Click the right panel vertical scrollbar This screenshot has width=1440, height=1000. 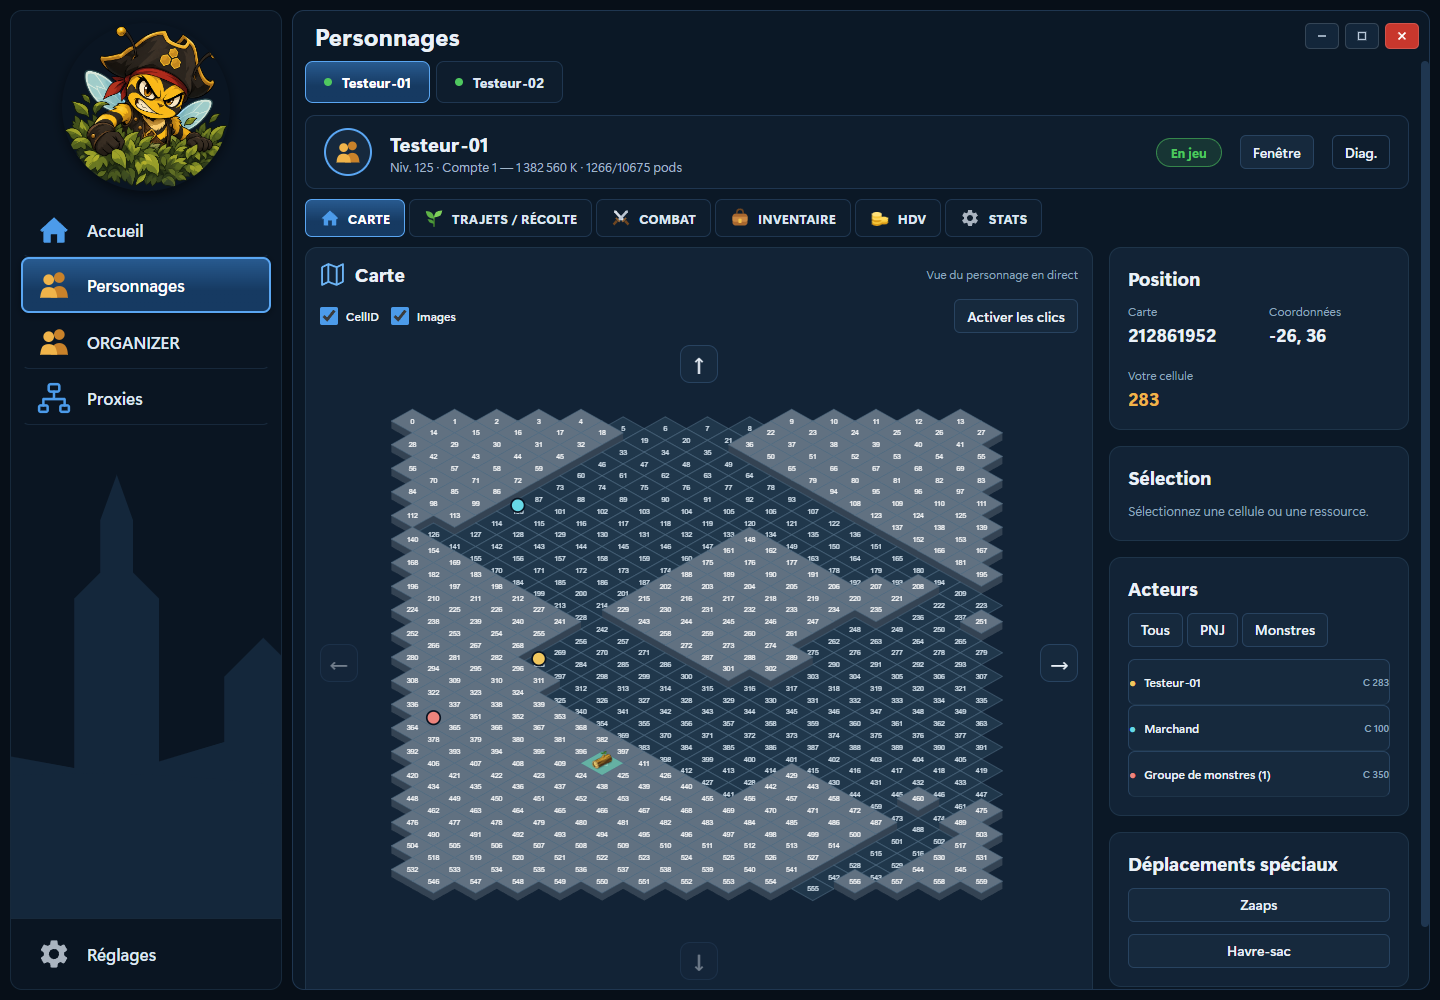(1425, 493)
